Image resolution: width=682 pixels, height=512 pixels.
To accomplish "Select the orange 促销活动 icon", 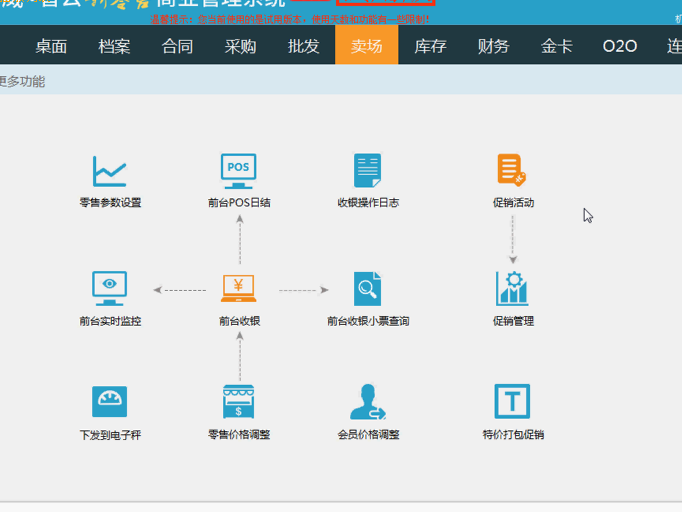I will 512,170.
